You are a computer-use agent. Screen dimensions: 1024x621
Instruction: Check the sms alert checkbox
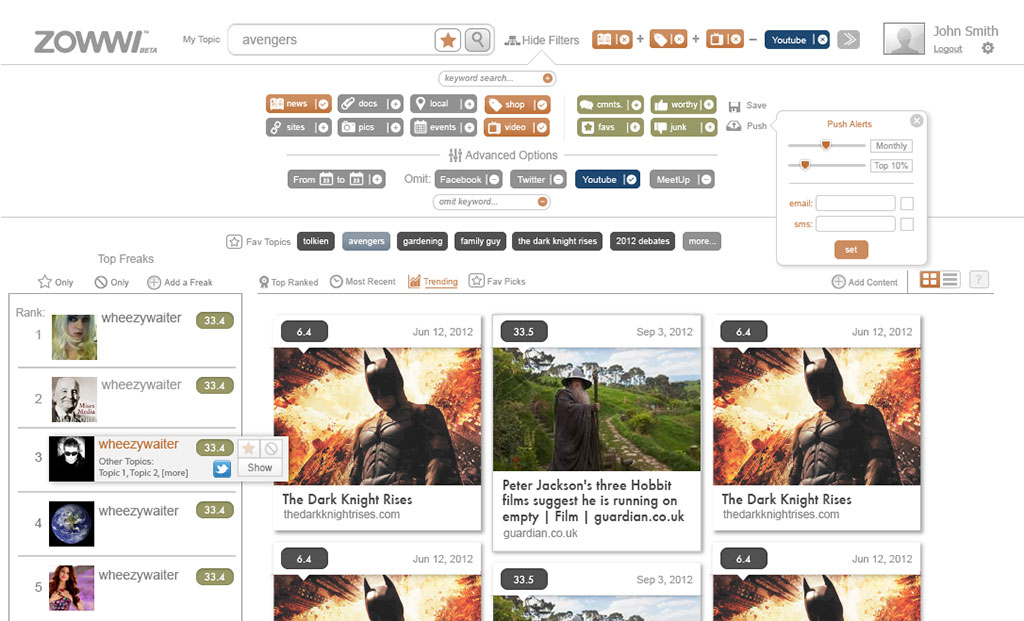pos(907,225)
